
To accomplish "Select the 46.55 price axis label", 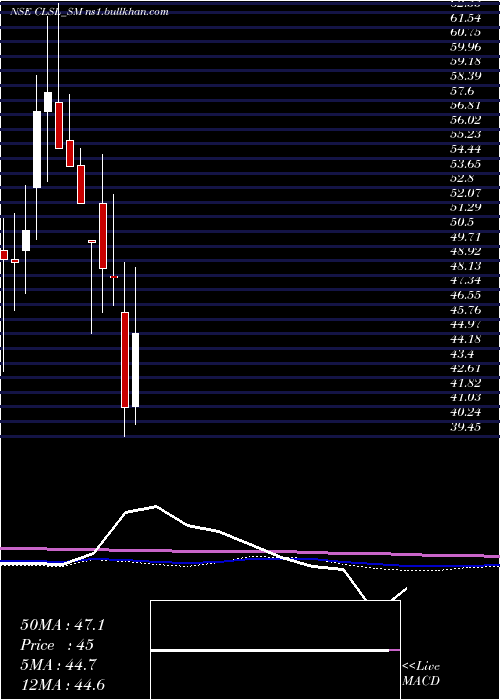I will [x=466, y=295].
